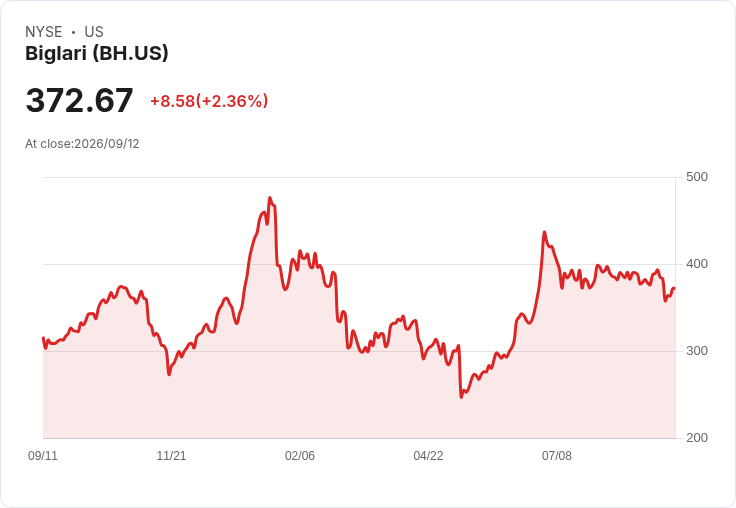Click the +8.58(+2.36%) change value
The height and width of the screenshot is (508, 736).
pyautogui.click(x=209, y=101)
